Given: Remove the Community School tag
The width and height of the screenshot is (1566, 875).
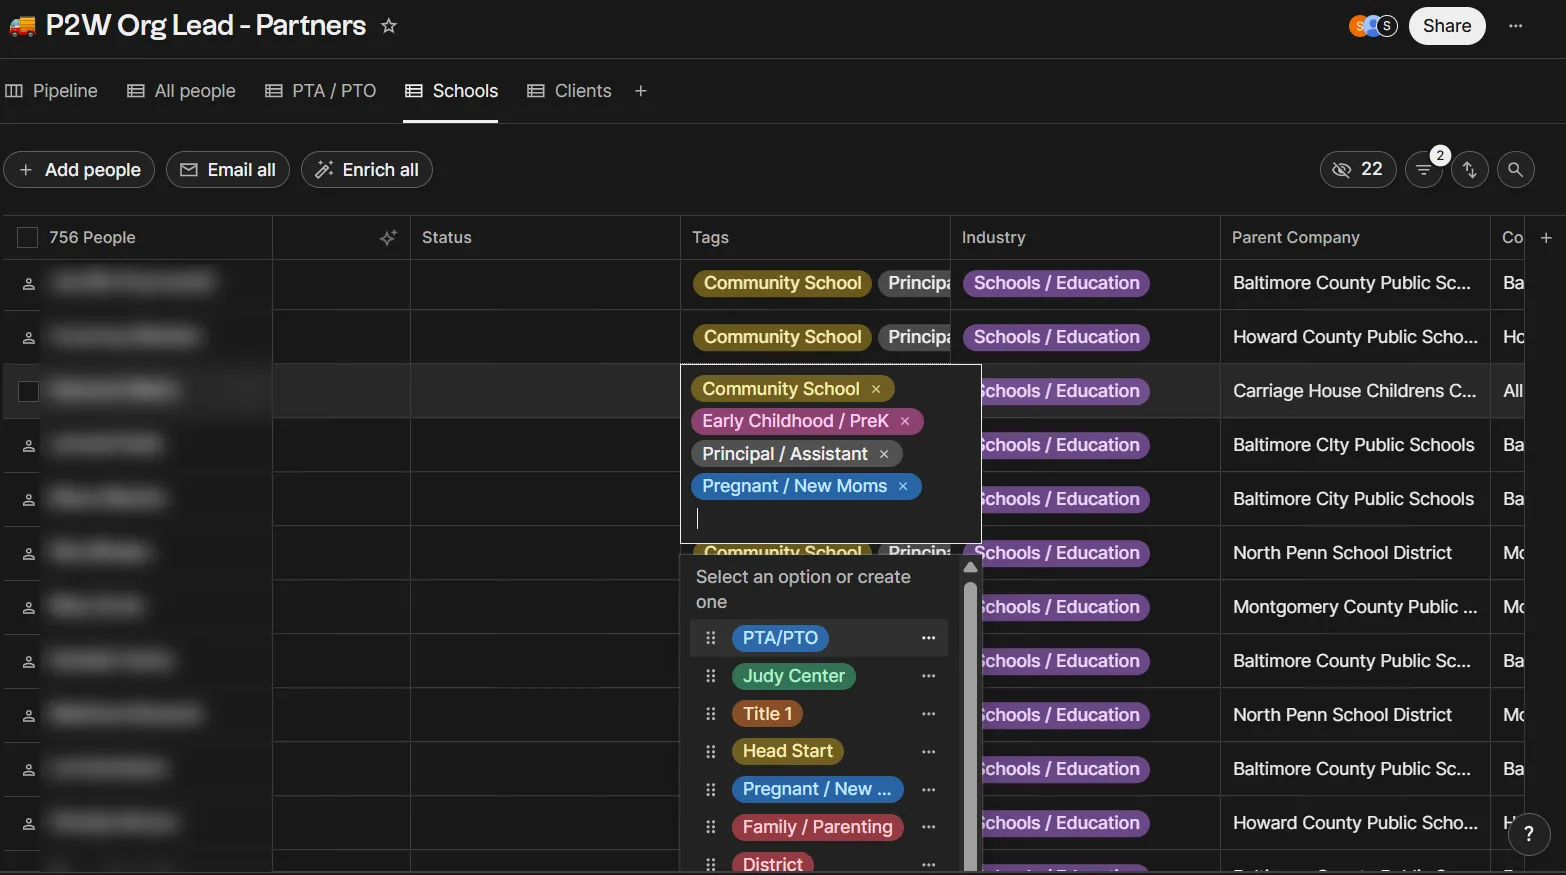Looking at the screenshot, I should coord(876,389).
